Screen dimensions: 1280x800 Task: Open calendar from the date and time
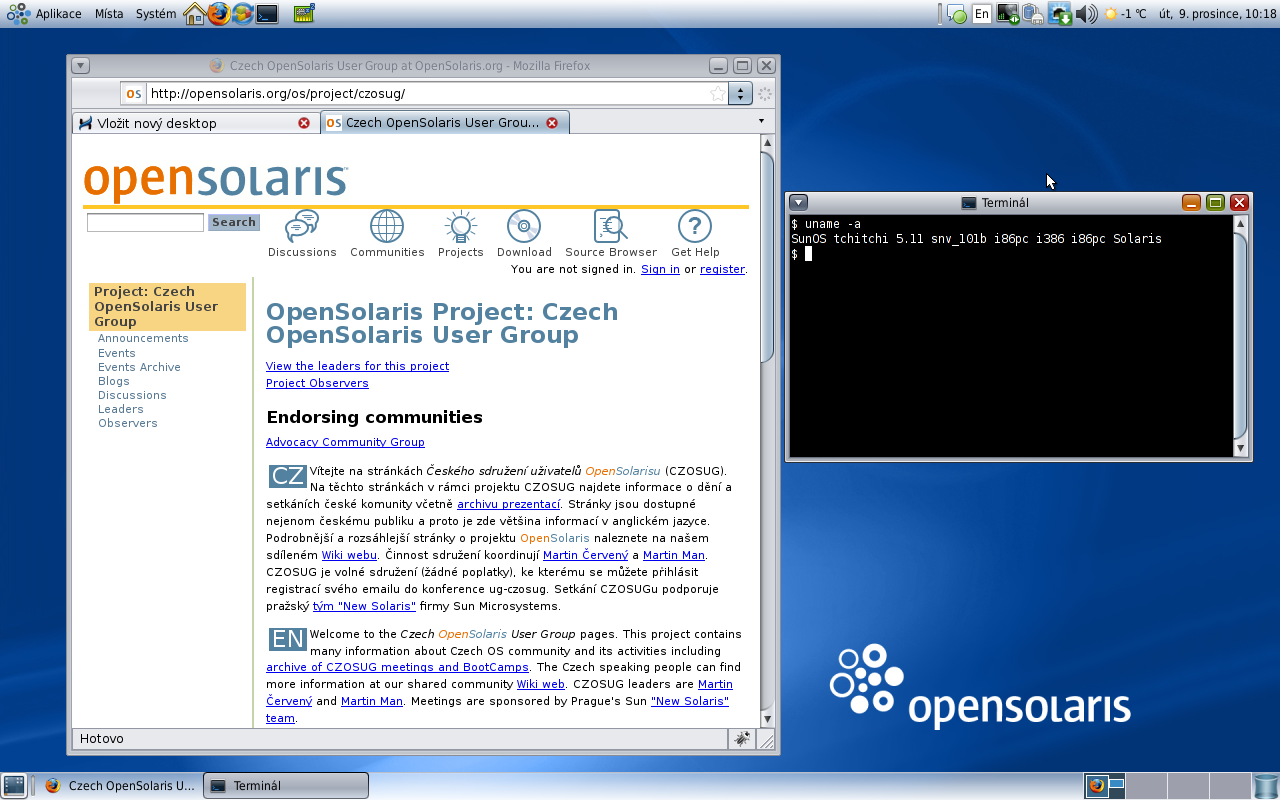tap(1217, 14)
